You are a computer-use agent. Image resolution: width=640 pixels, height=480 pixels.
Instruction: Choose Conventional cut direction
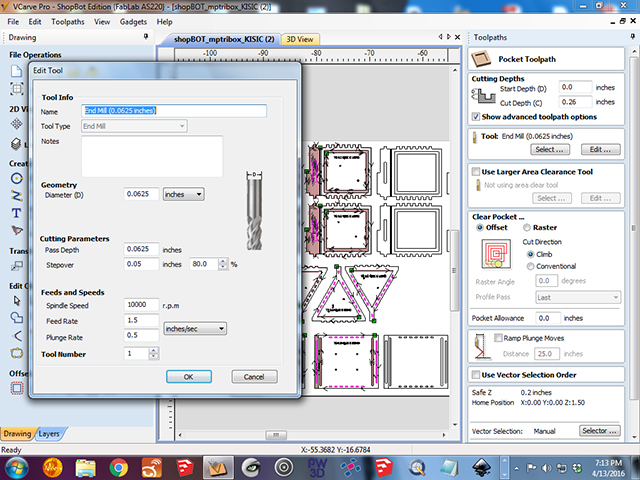[530, 267]
